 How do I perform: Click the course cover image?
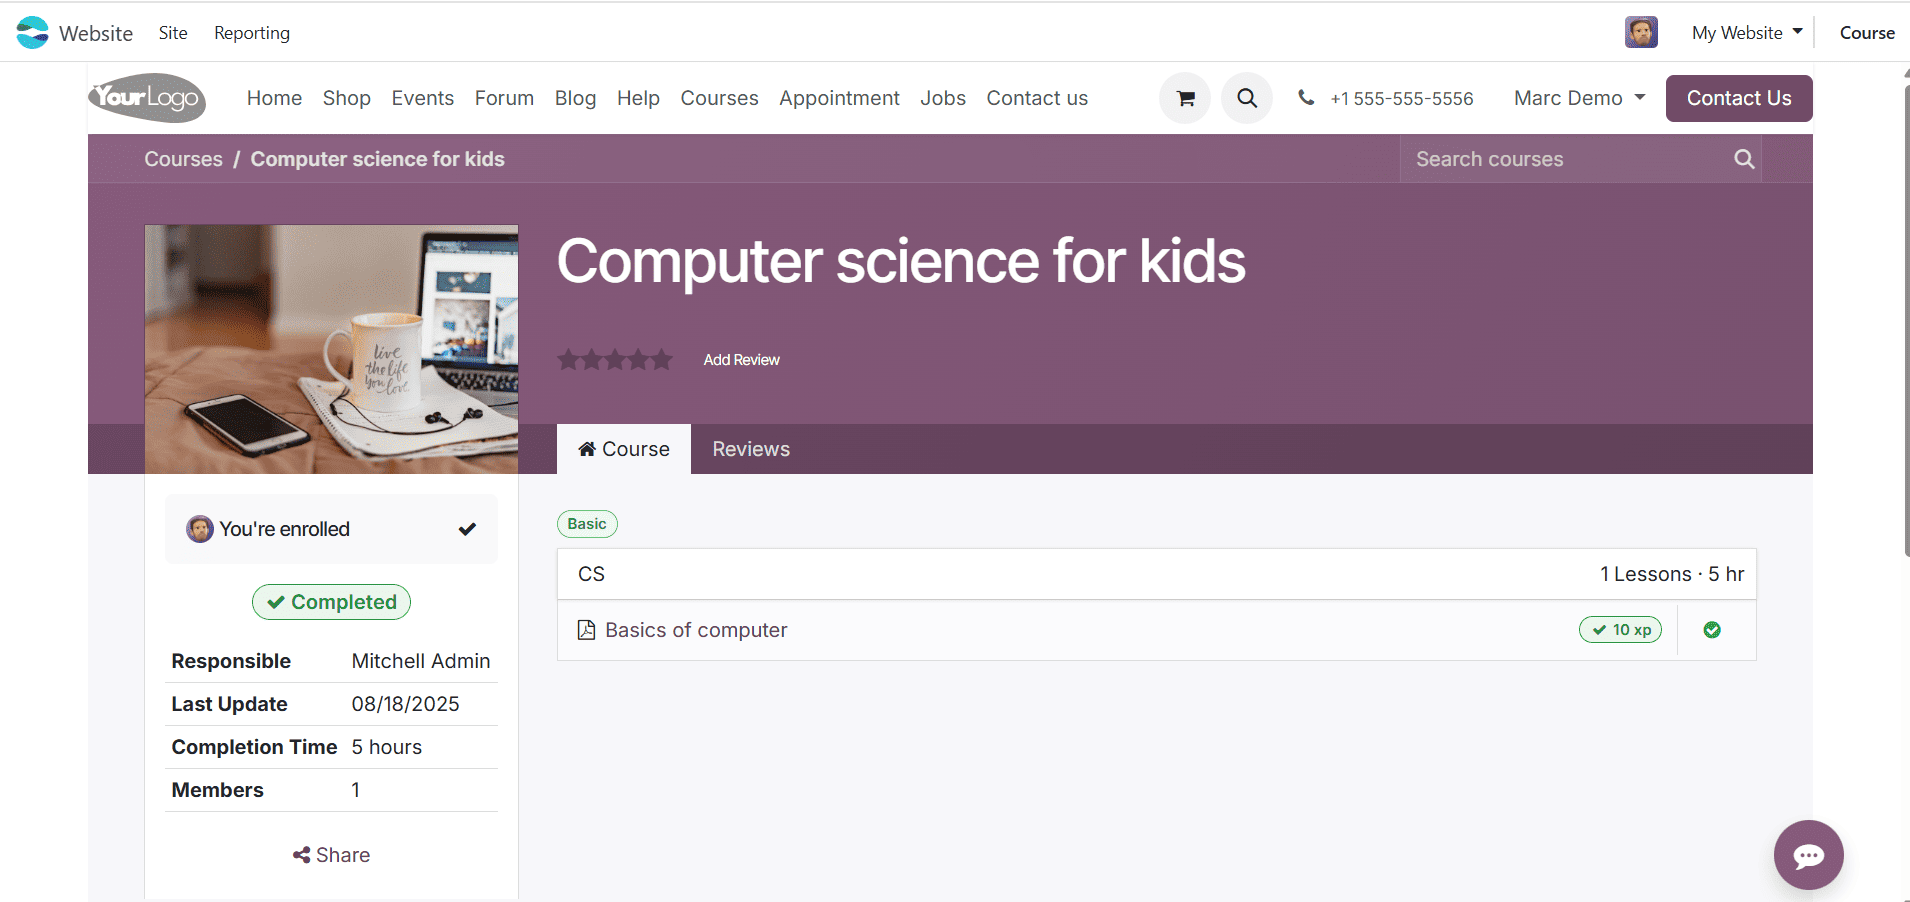tap(331, 349)
